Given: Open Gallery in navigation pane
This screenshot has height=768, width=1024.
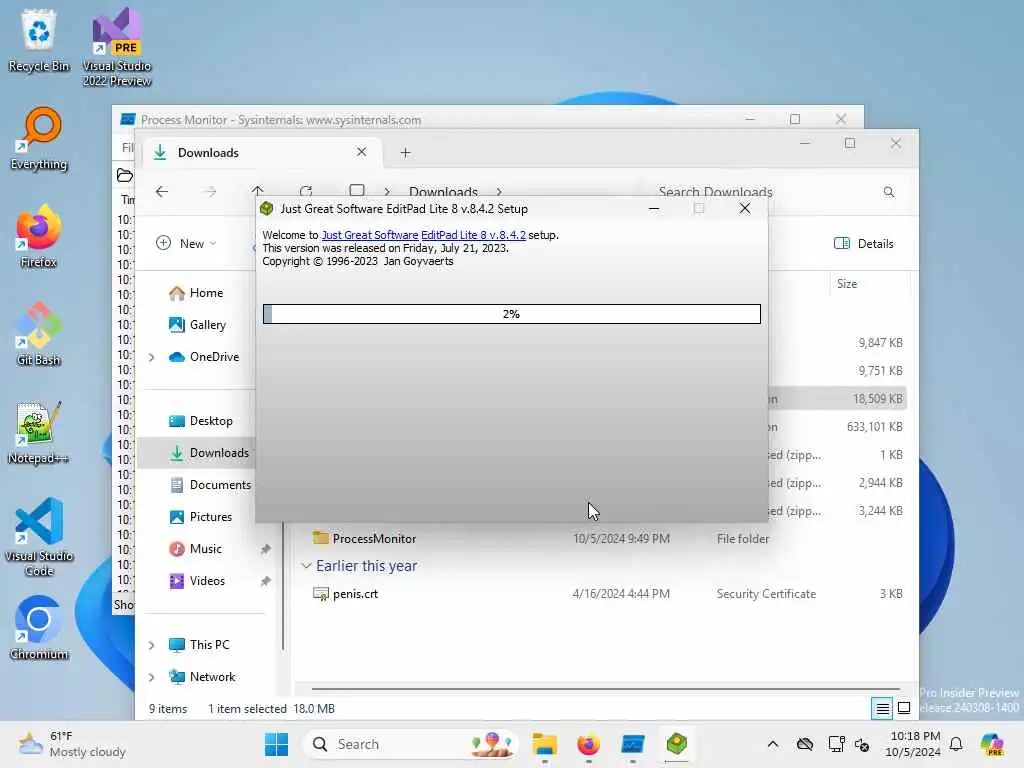Looking at the screenshot, I should click(x=197, y=325).
